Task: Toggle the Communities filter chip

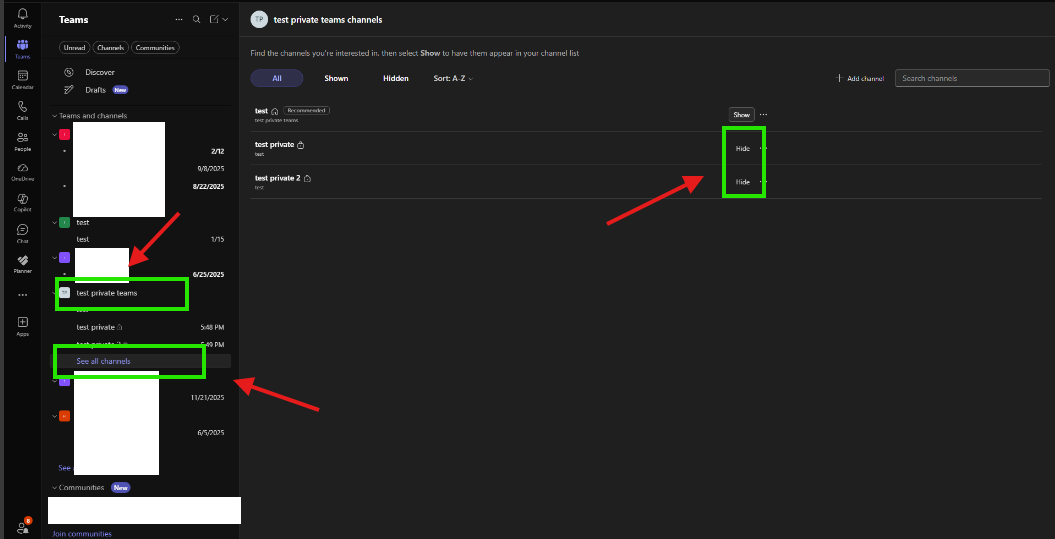Action: coord(155,48)
